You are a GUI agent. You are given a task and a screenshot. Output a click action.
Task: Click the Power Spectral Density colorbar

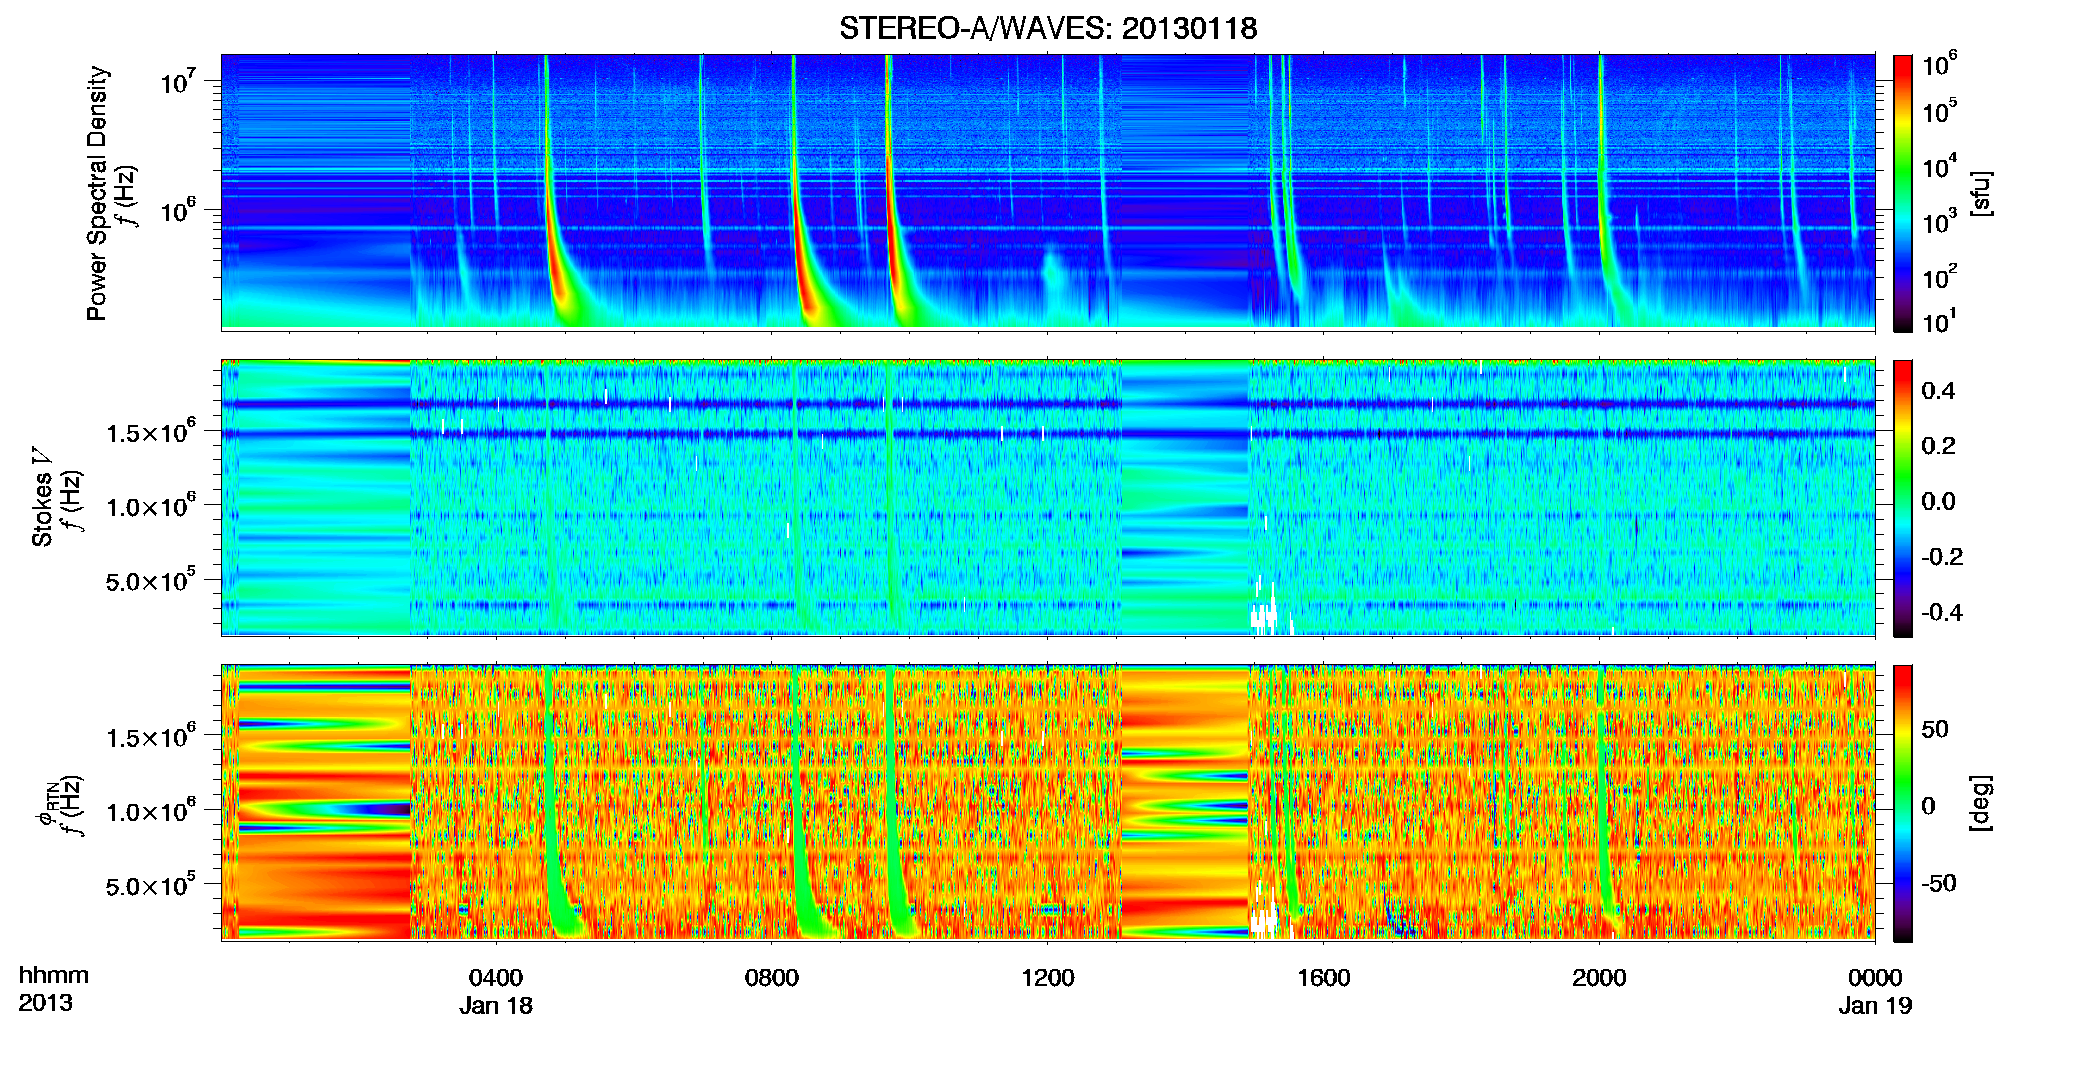[1903, 193]
